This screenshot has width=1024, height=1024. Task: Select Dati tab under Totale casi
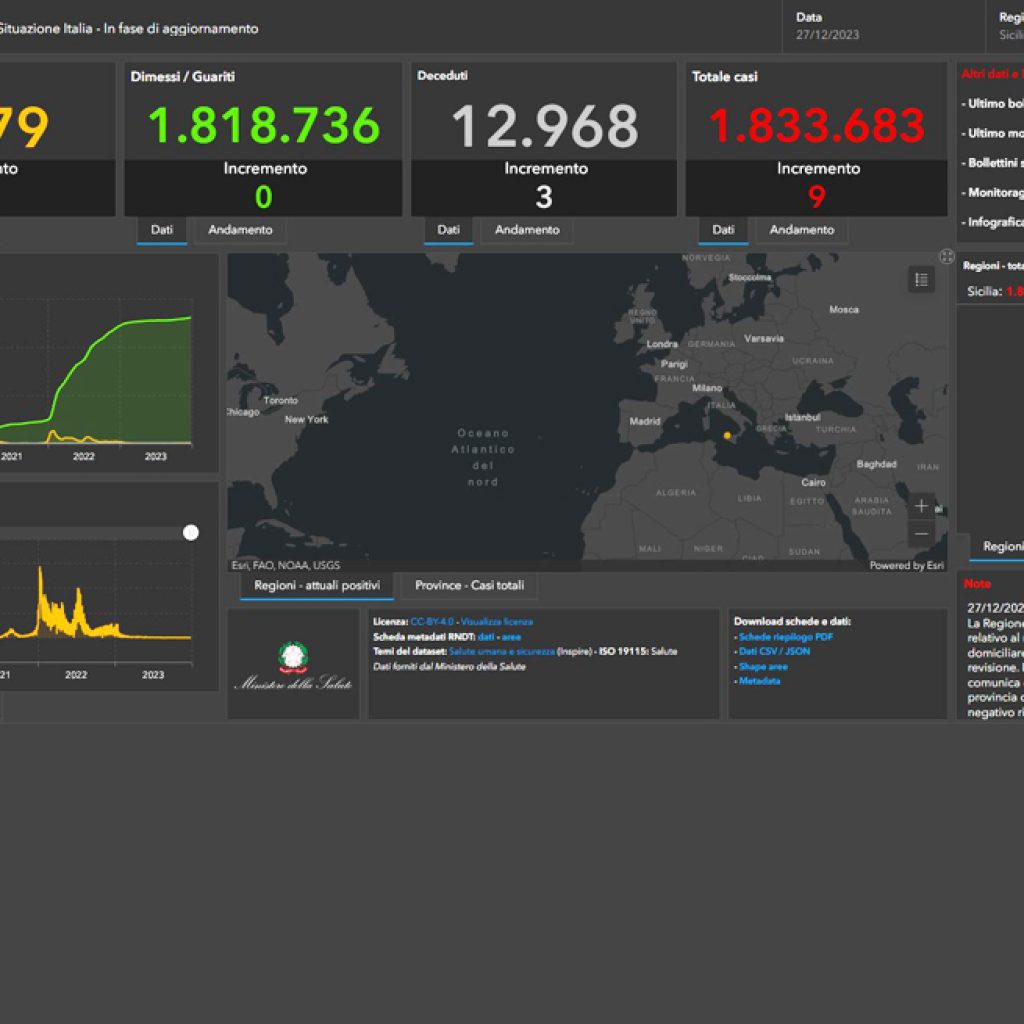(723, 230)
